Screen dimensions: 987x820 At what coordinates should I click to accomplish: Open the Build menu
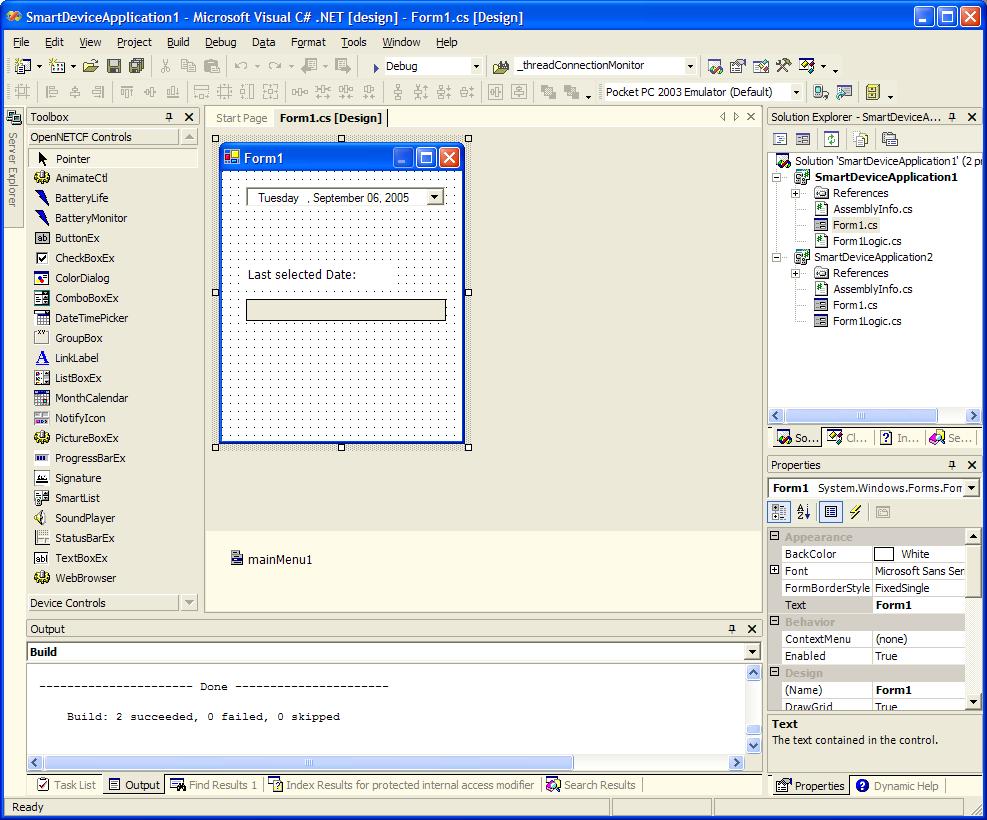[178, 42]
